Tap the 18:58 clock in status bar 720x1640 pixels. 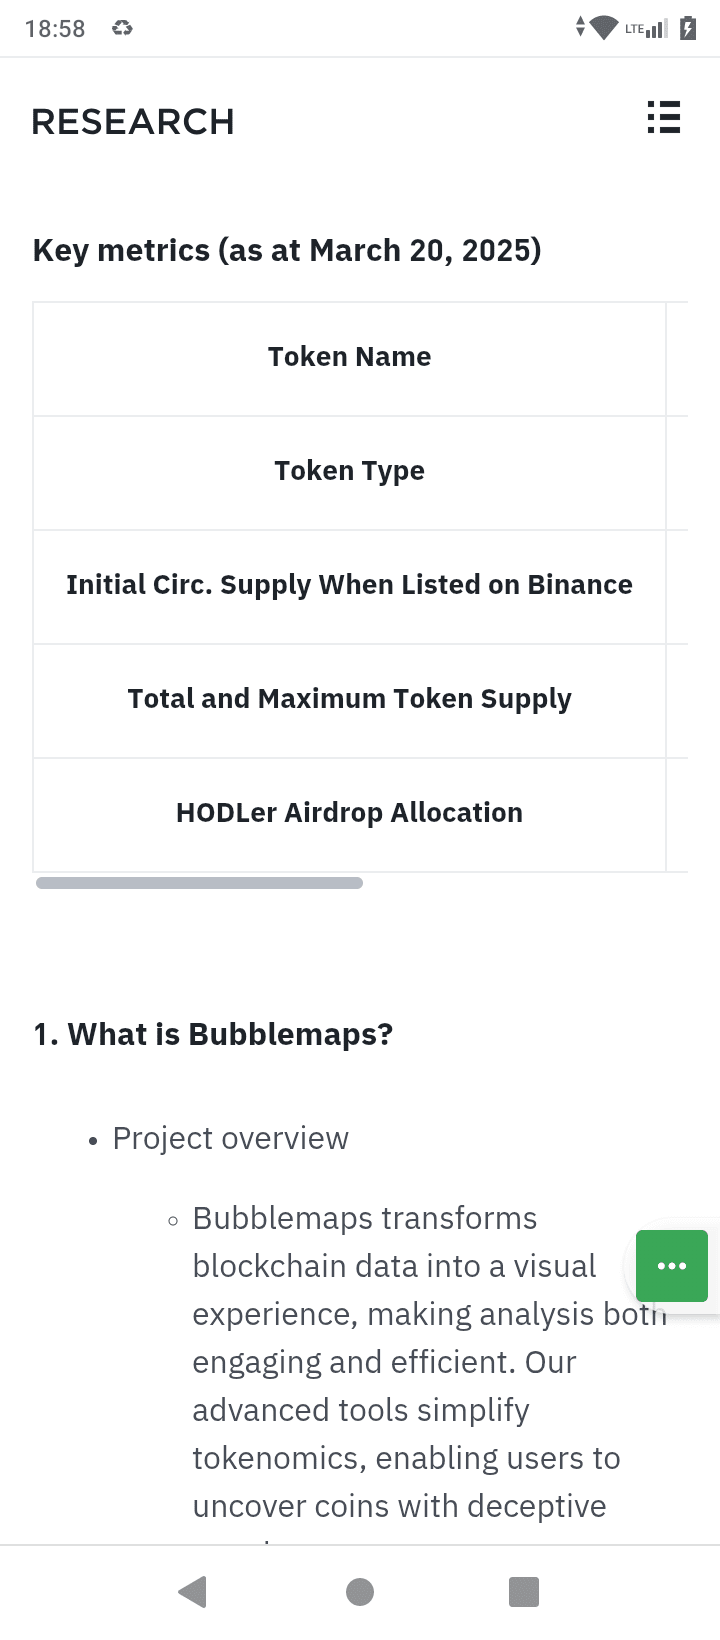[x=55, y=28]
